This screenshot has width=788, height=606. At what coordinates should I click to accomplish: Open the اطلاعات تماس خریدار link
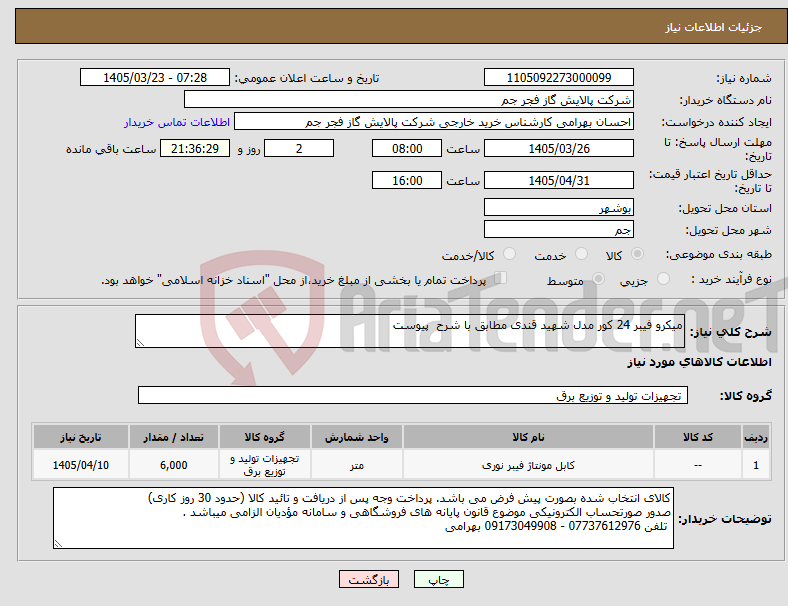click(x=177, y=122)
